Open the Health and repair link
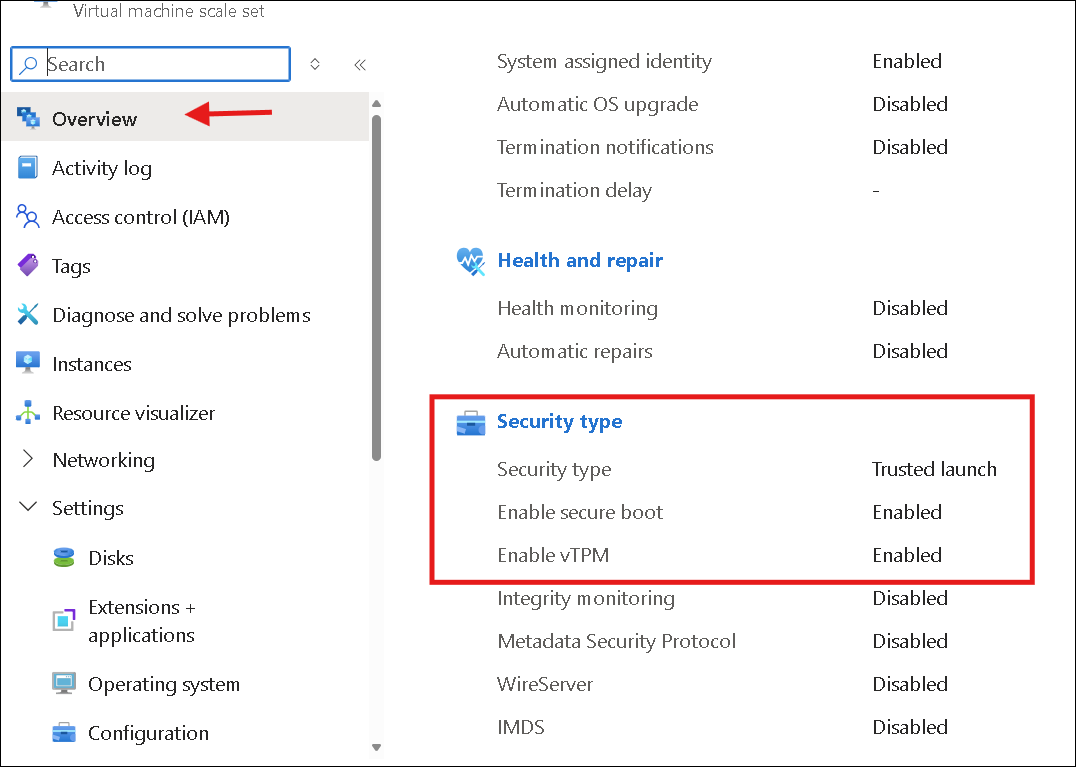The height and width of the screenshot is (767, 1076). click(x=580, y=260)
